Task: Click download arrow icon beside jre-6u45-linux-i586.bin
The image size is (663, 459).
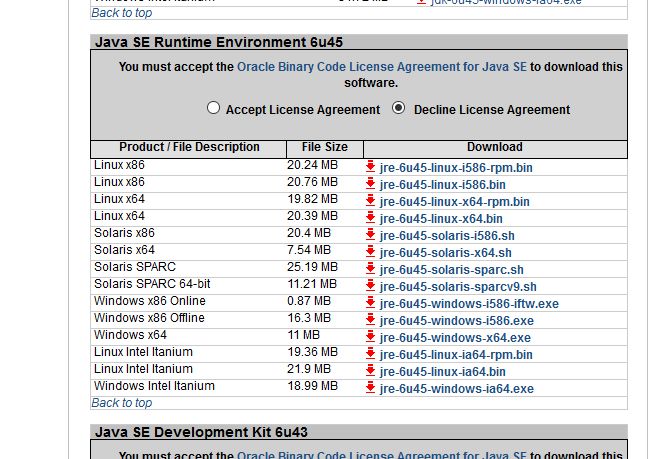Action: pos(370,183)
